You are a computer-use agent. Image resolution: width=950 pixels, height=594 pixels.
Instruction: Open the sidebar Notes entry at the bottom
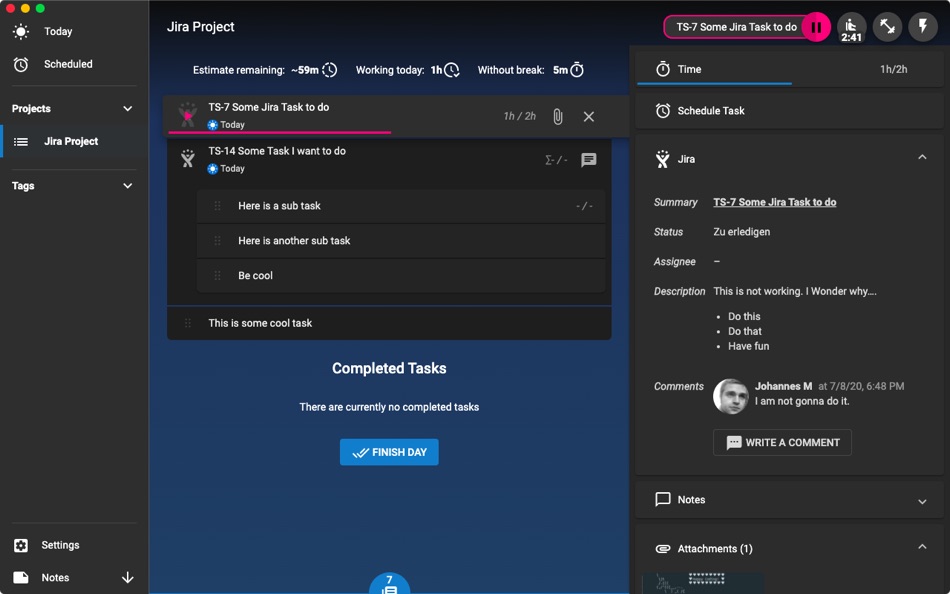click(55, 578)
